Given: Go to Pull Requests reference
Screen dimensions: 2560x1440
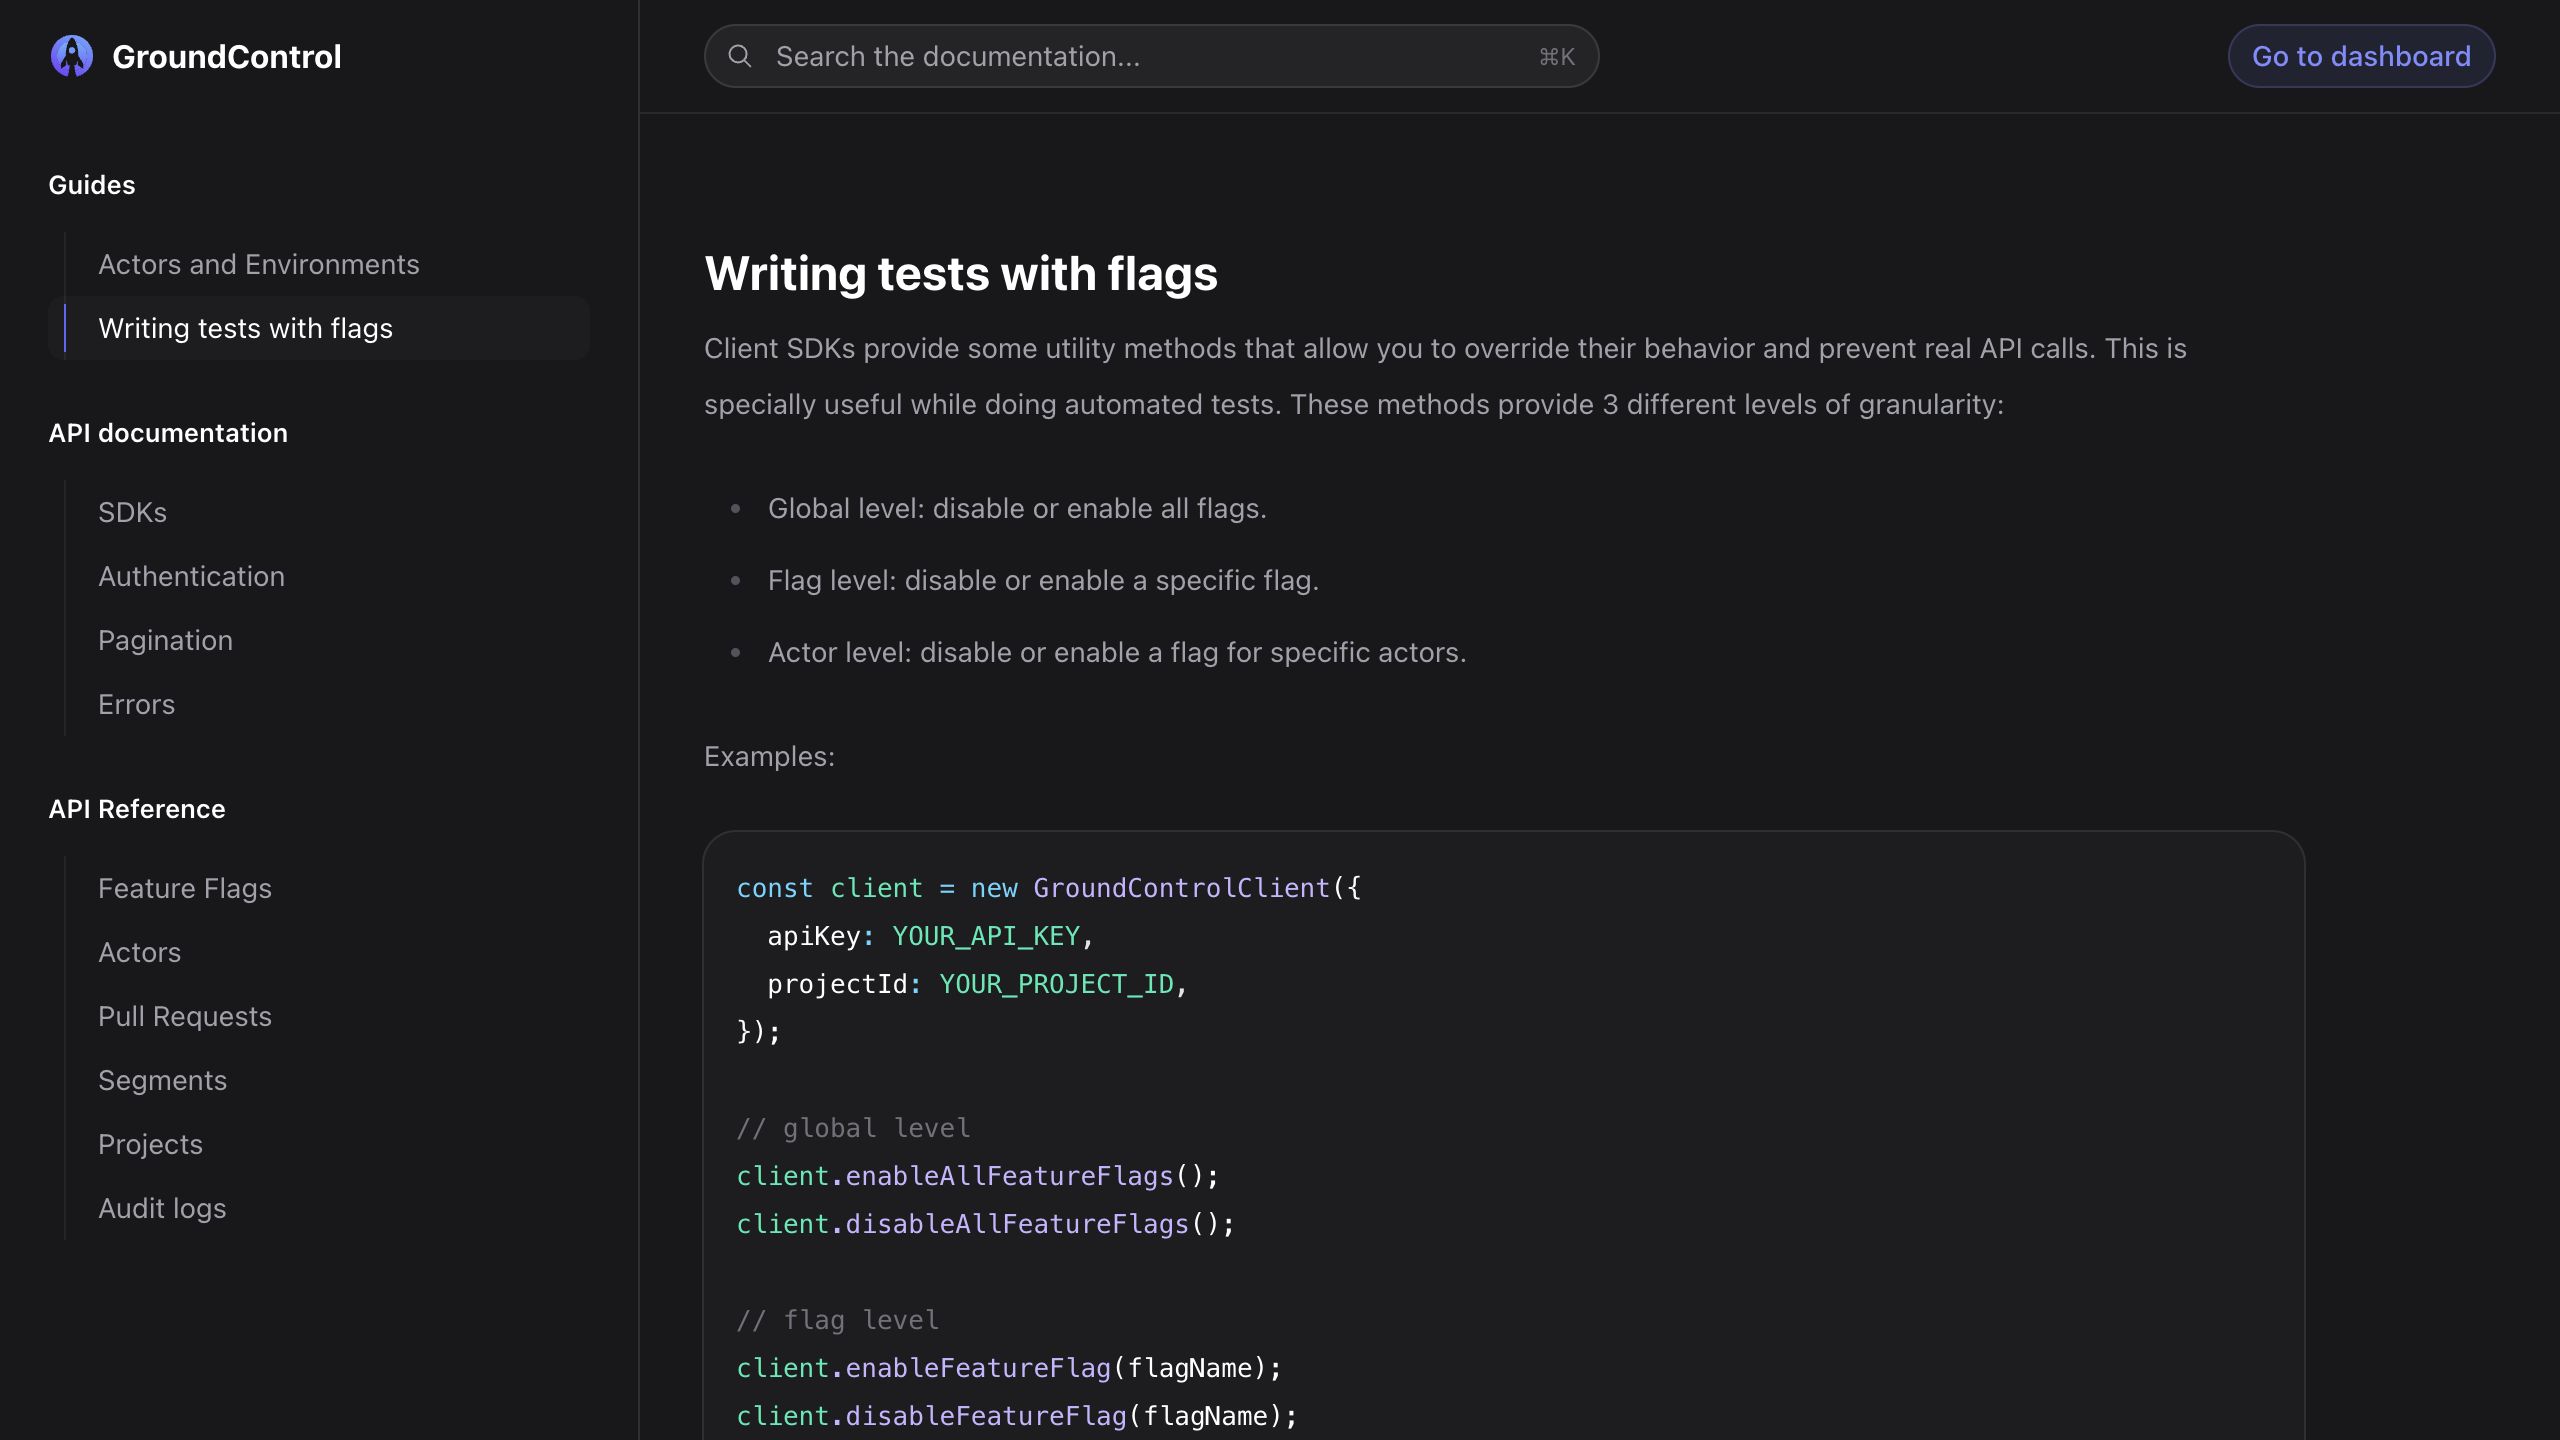Looking at the screenshot, I should 185,1016.
